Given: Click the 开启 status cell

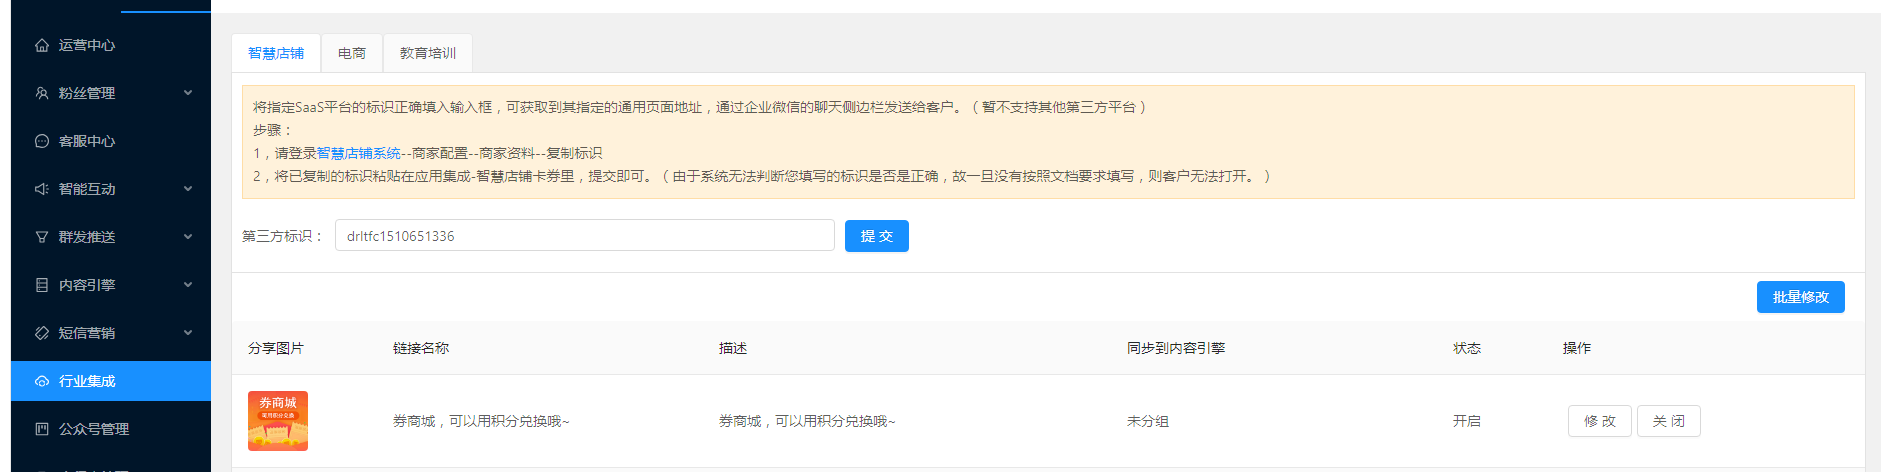Looking at the screenshot, I should click(x=1467, y=421).
